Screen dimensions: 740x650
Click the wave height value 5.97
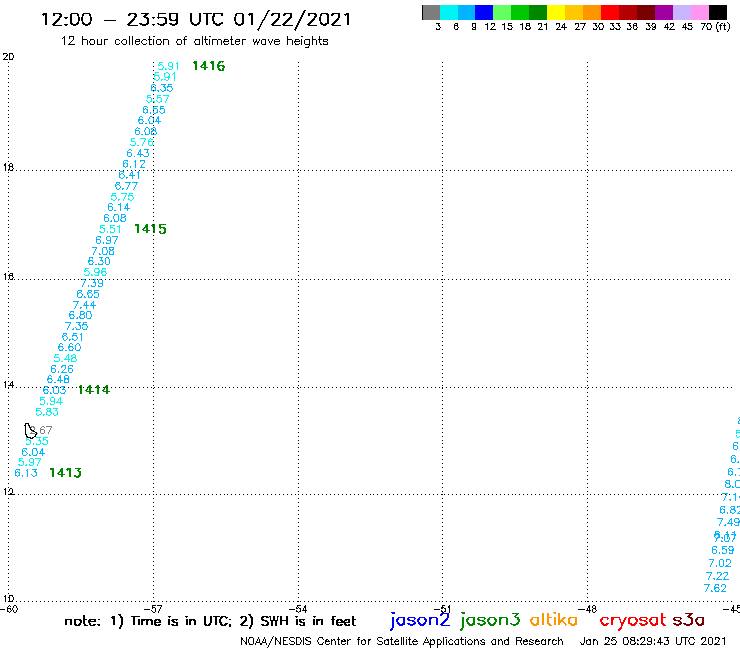click(29, 463)
